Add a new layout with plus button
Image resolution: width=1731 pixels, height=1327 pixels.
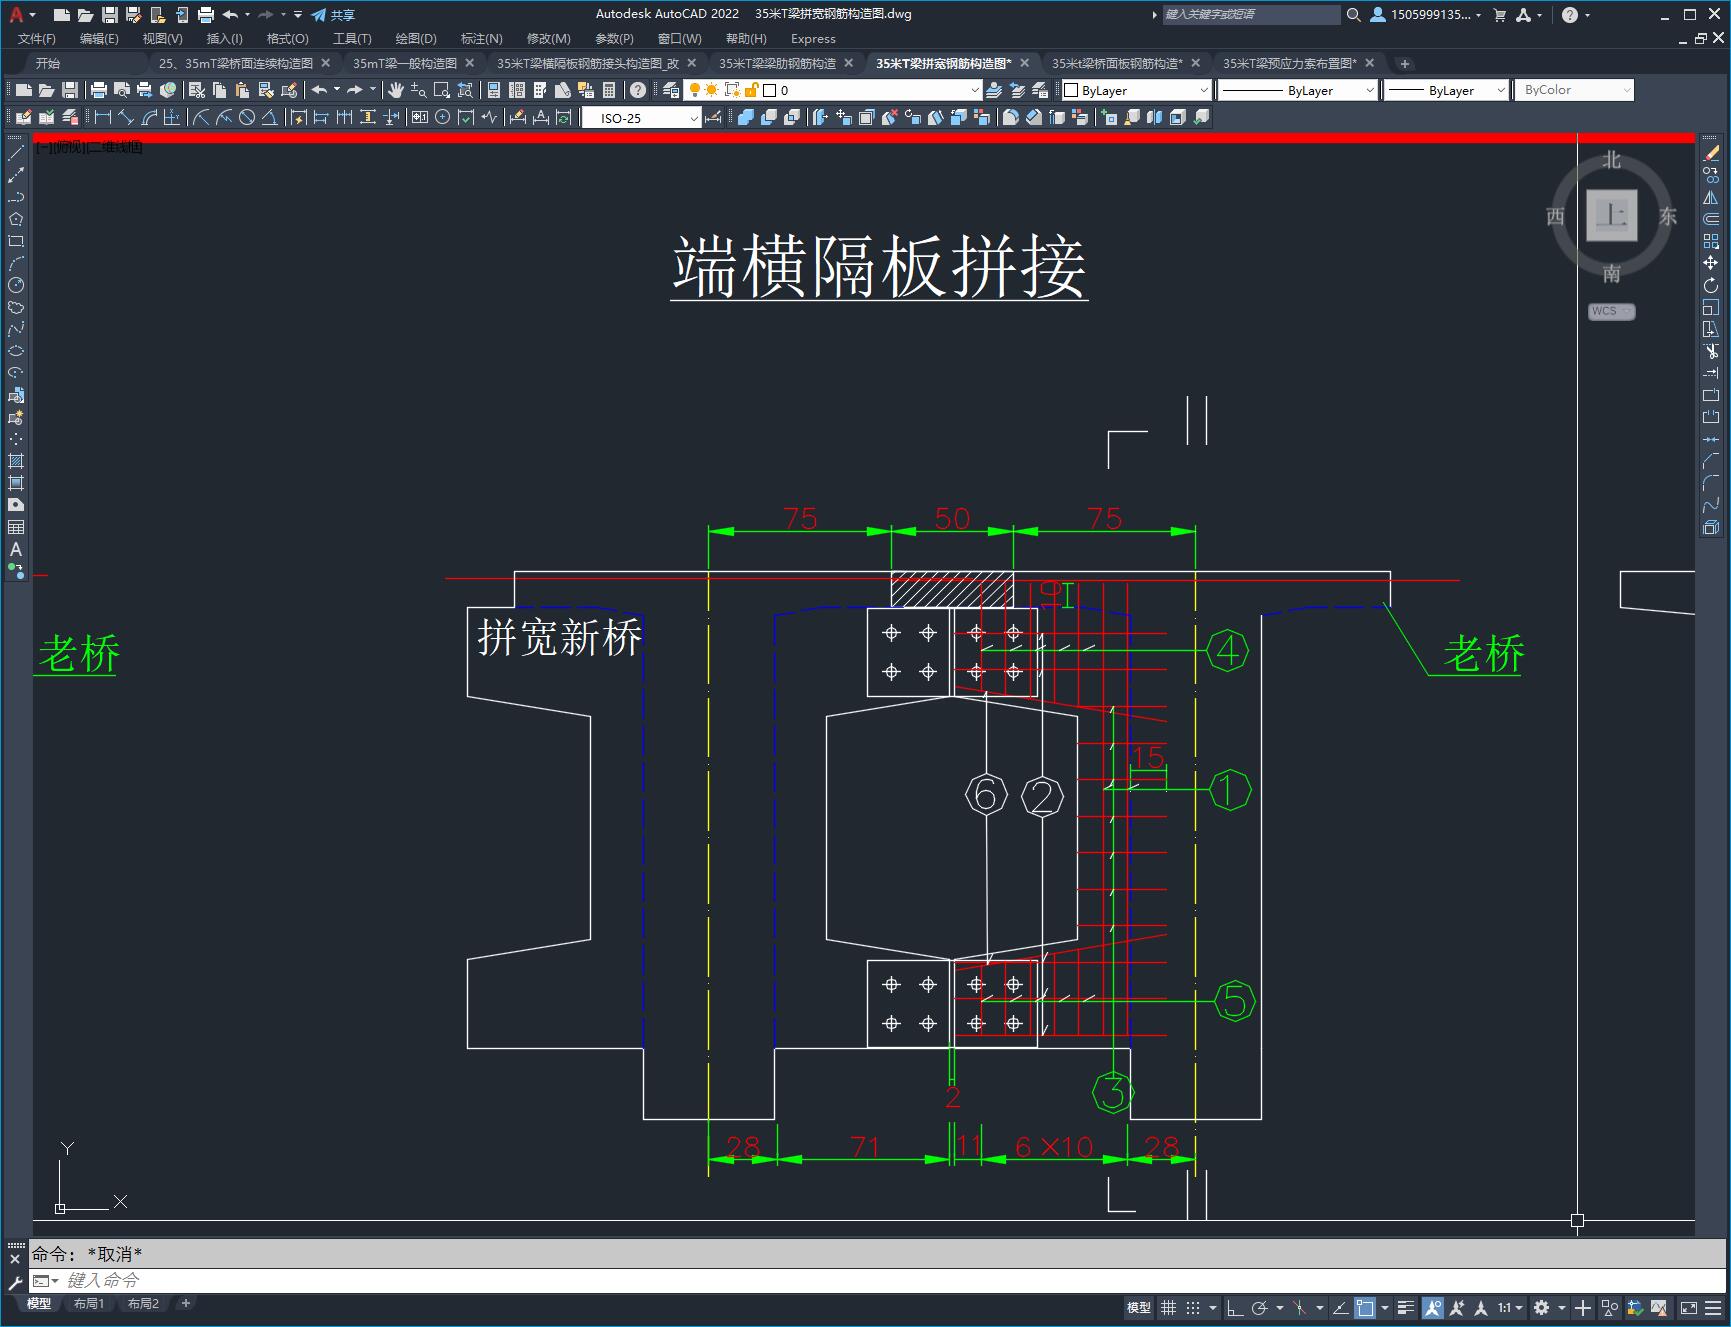[x=185, y=1303]
